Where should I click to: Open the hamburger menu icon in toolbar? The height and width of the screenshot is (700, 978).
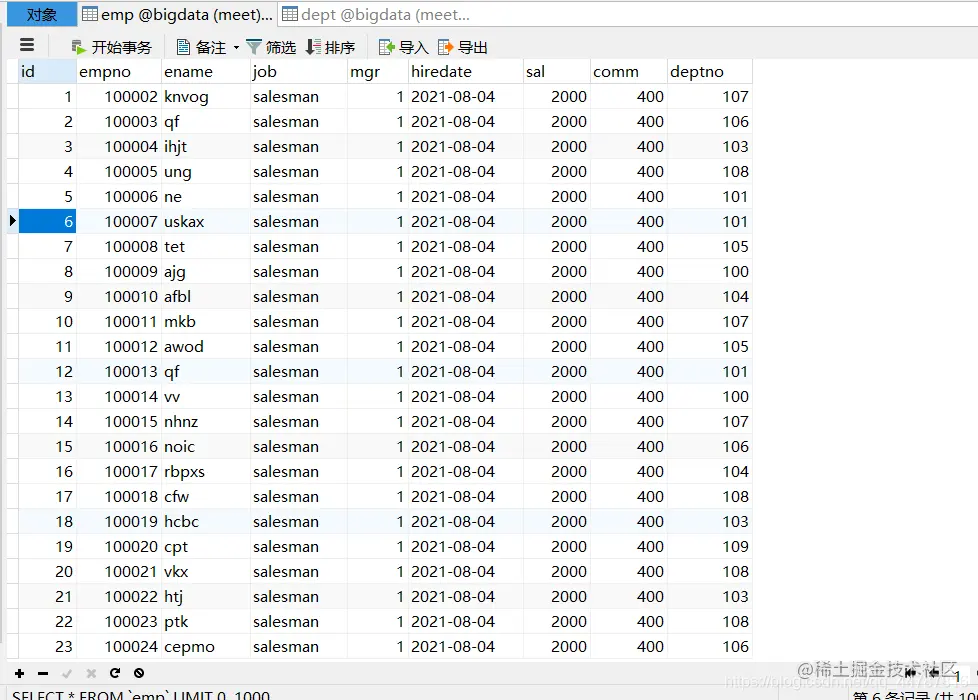27,46
